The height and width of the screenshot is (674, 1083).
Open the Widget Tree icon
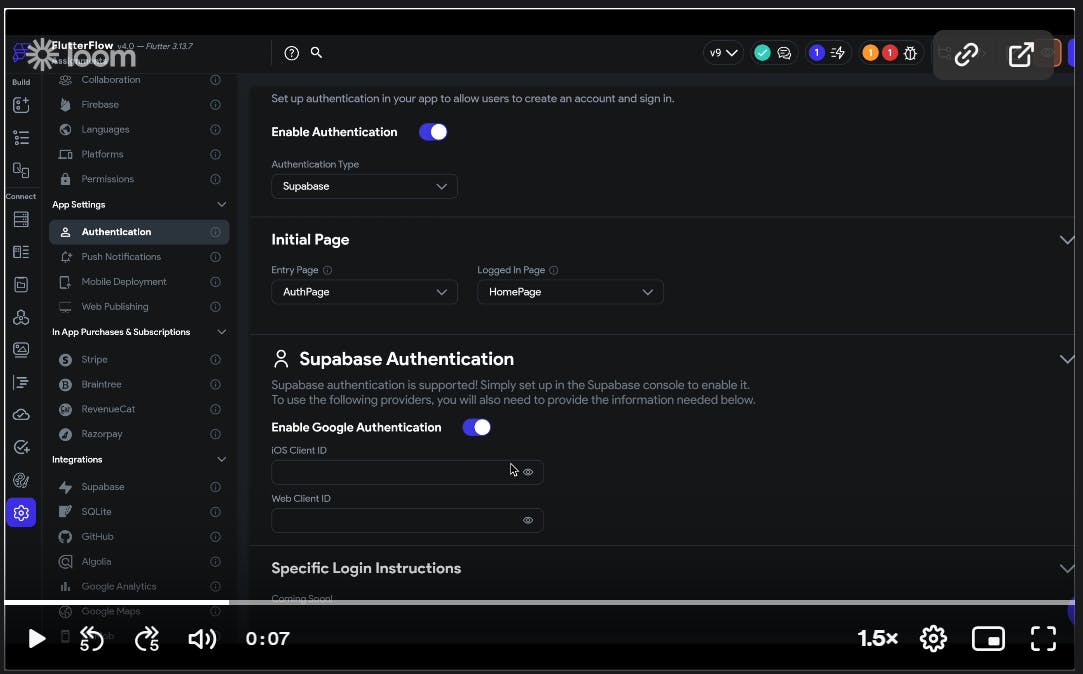click(21, 137)
